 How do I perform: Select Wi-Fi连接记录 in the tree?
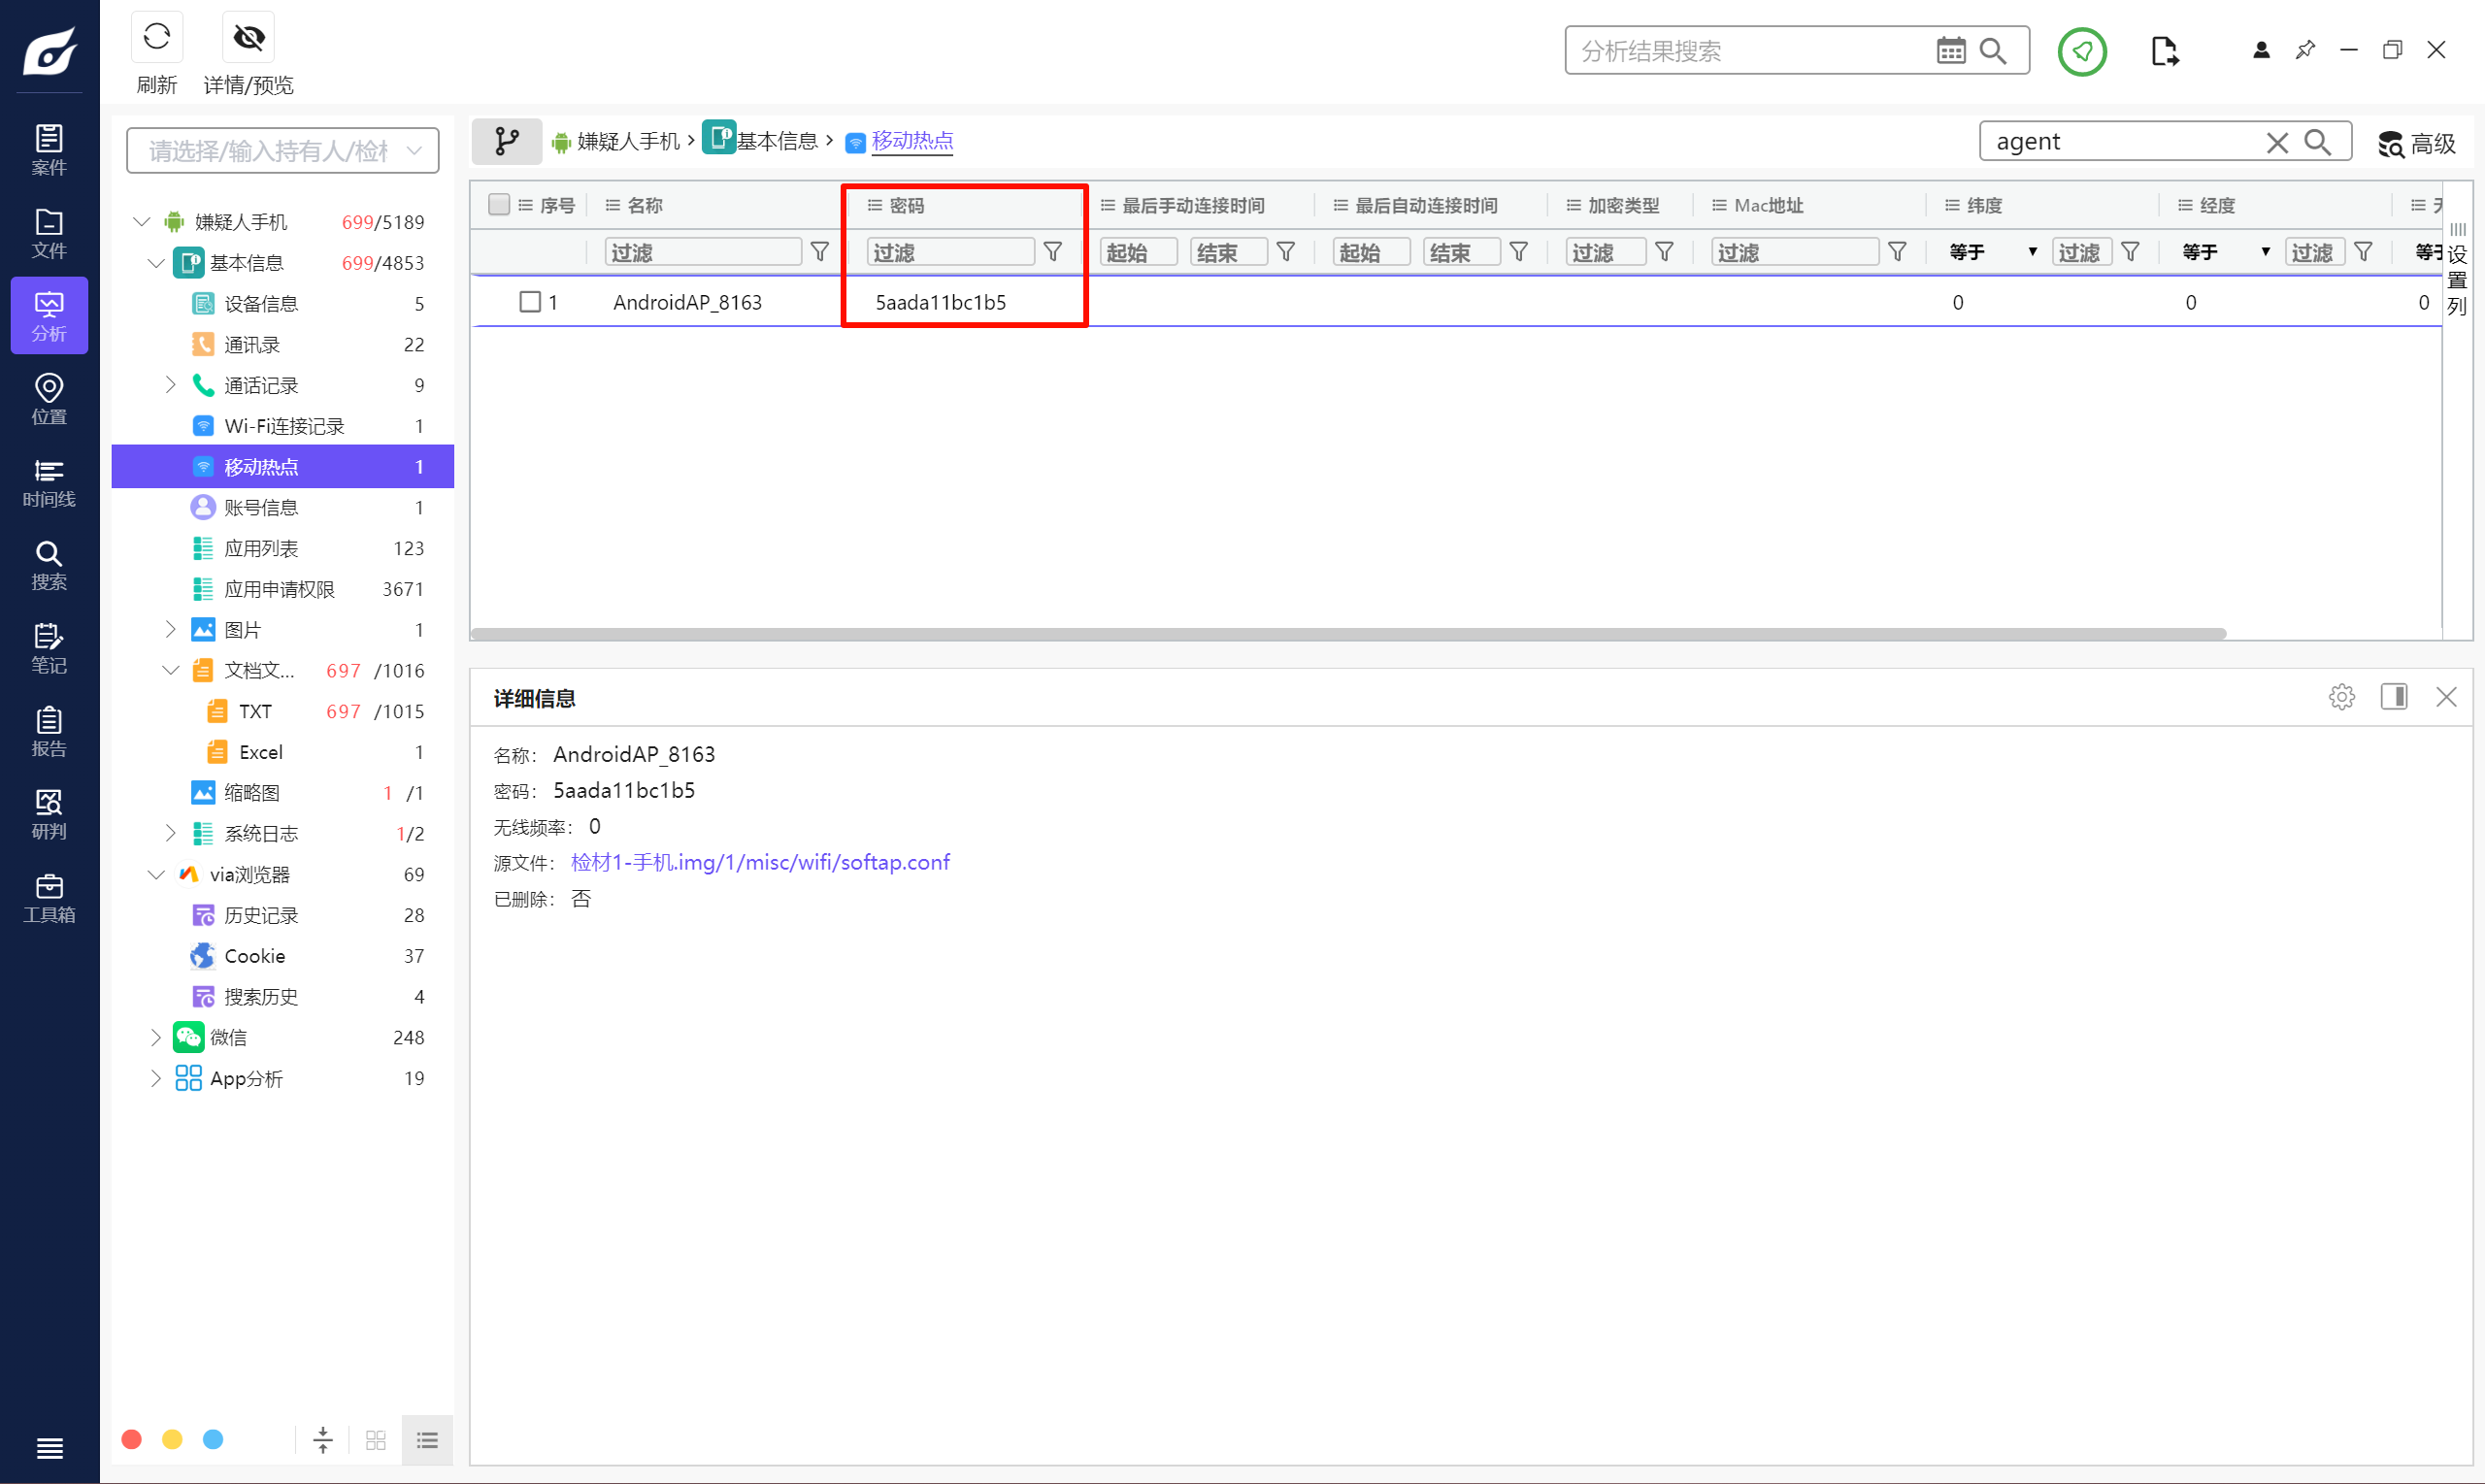pos(283,426)
